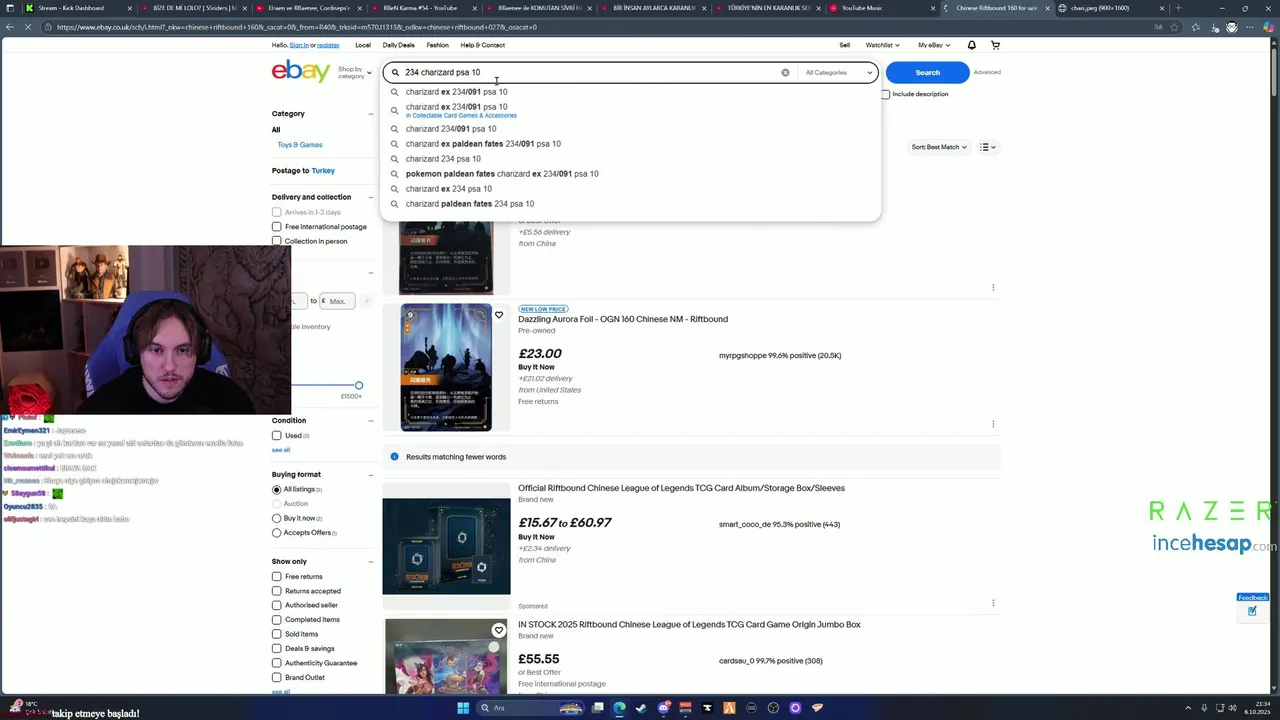Collapse the Condition filter section
1280x720 pixels.
371,421
